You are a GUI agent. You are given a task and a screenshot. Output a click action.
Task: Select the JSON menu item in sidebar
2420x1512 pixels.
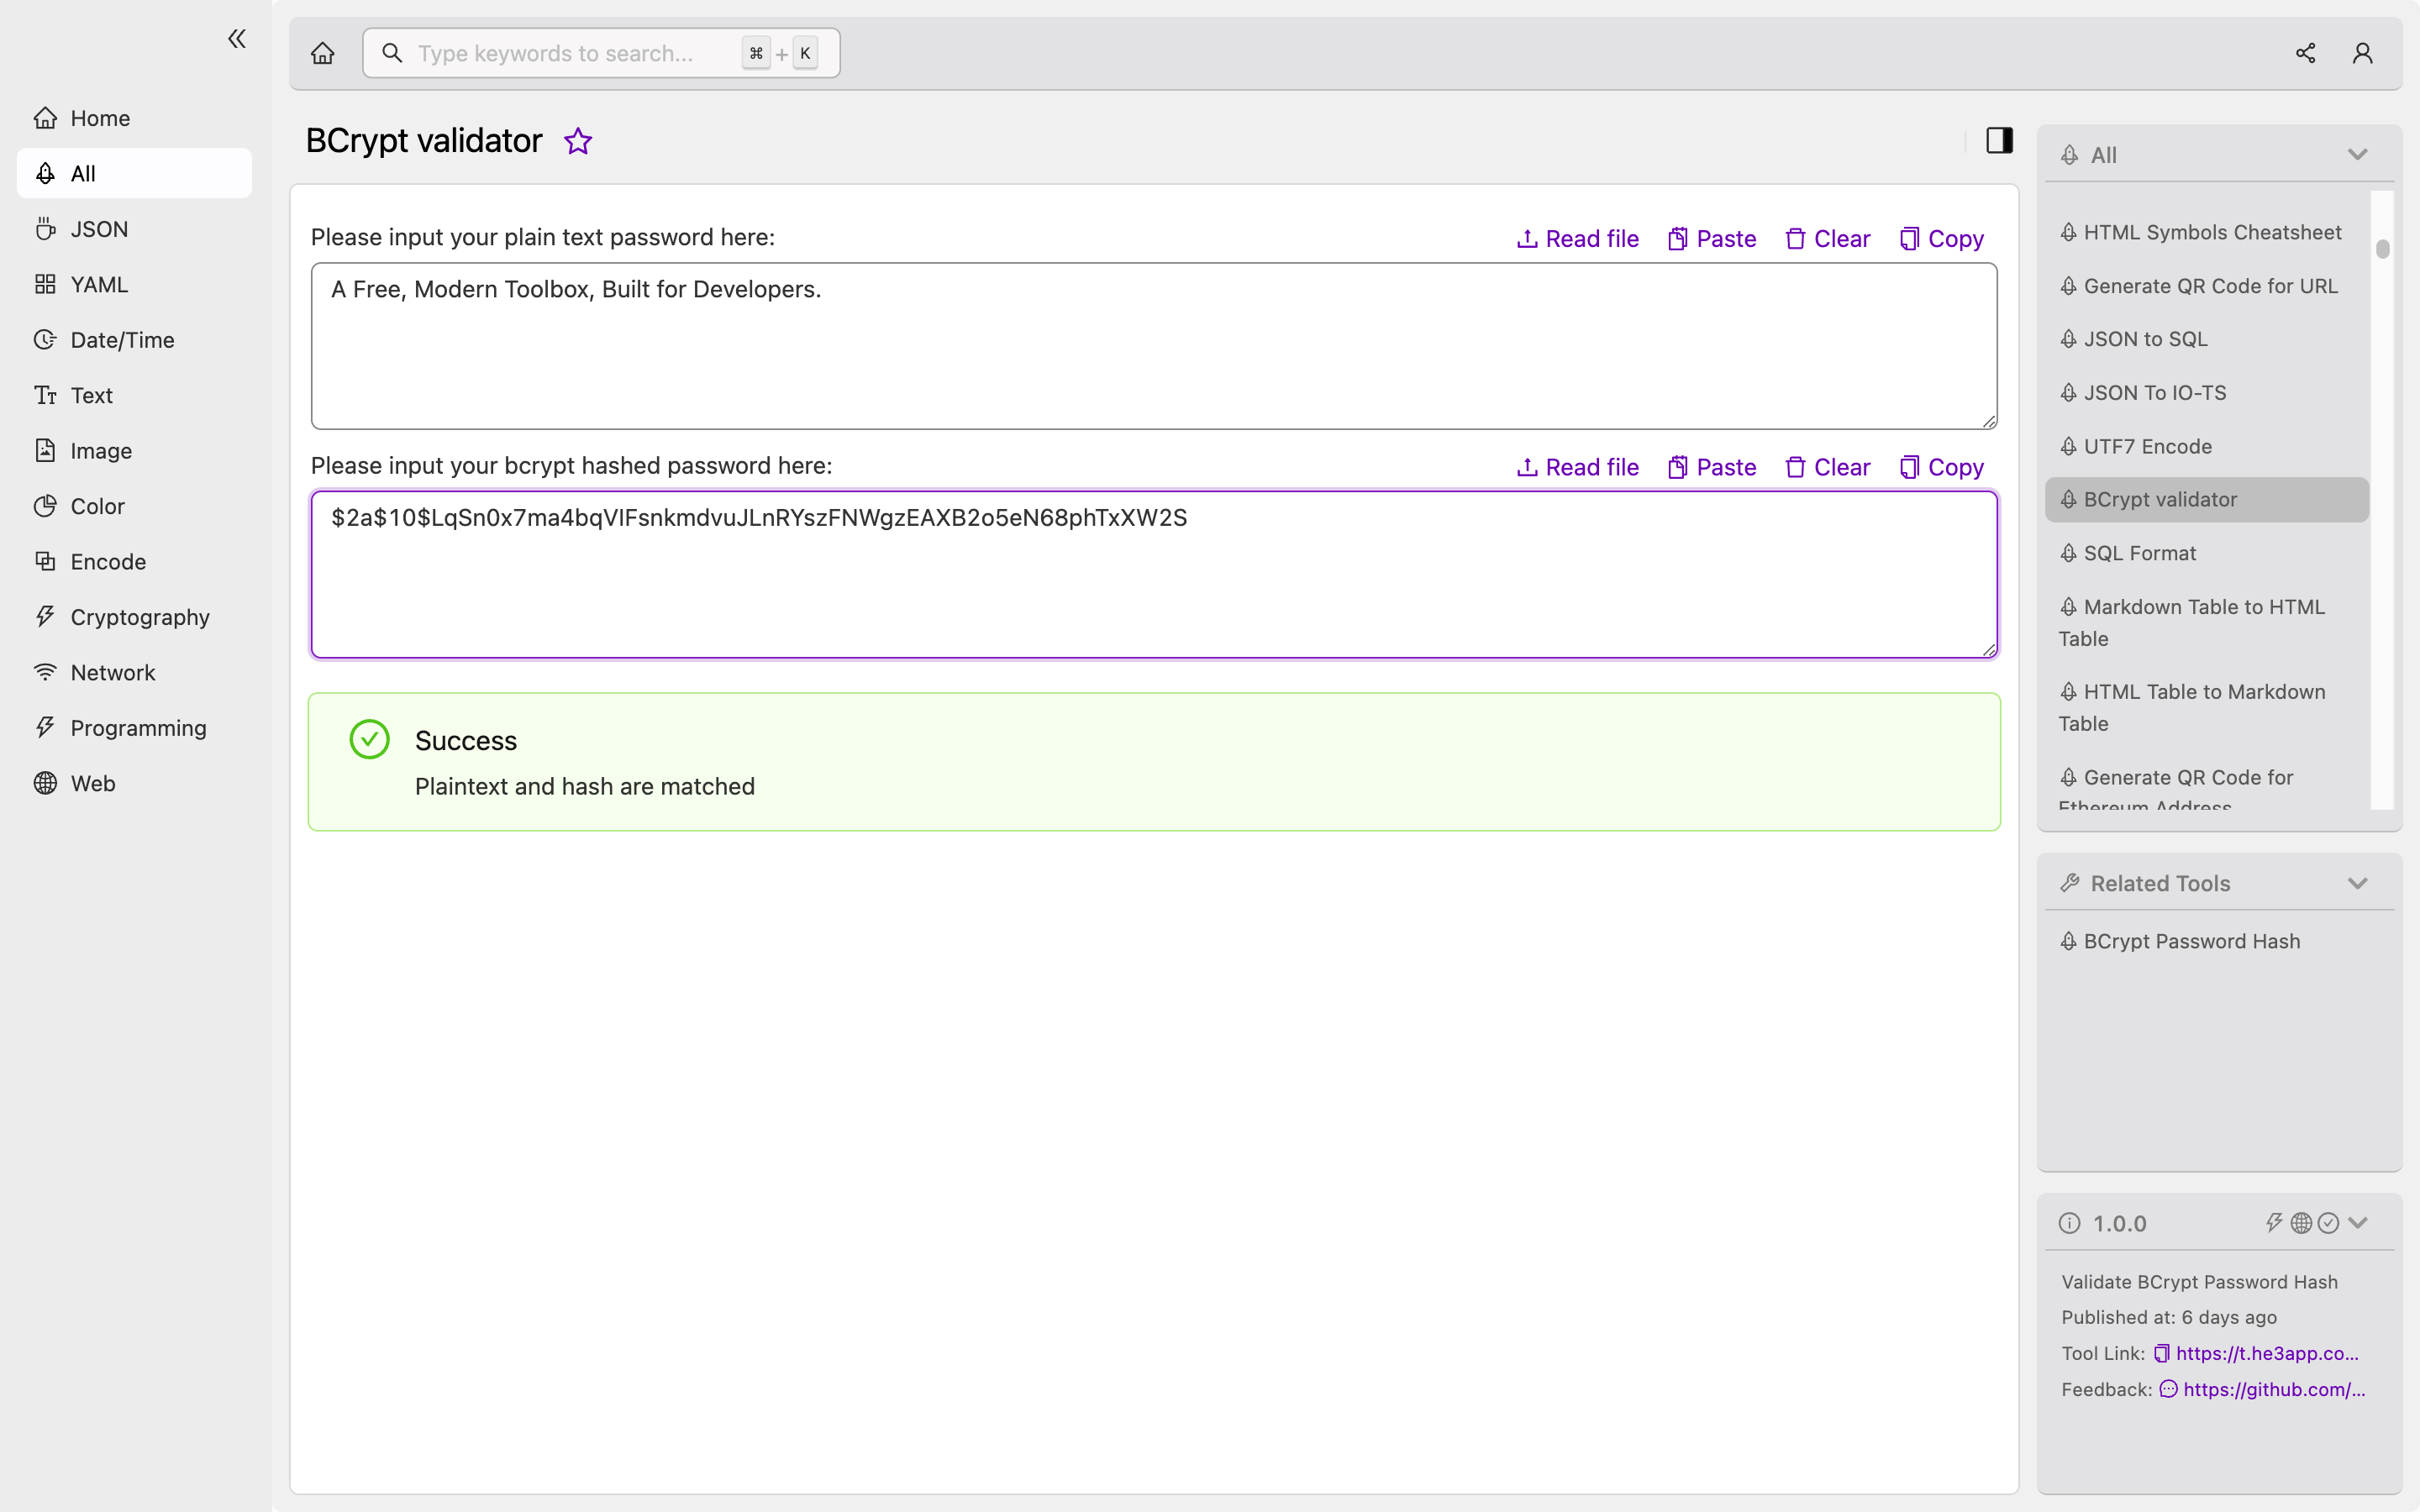[x=97, y=228]
